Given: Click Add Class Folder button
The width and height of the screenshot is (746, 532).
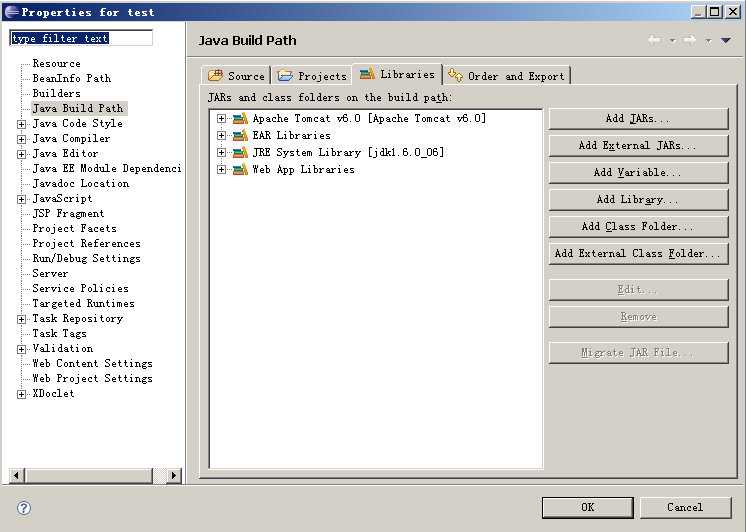Looking at the screenshot, I should point(638,227).
